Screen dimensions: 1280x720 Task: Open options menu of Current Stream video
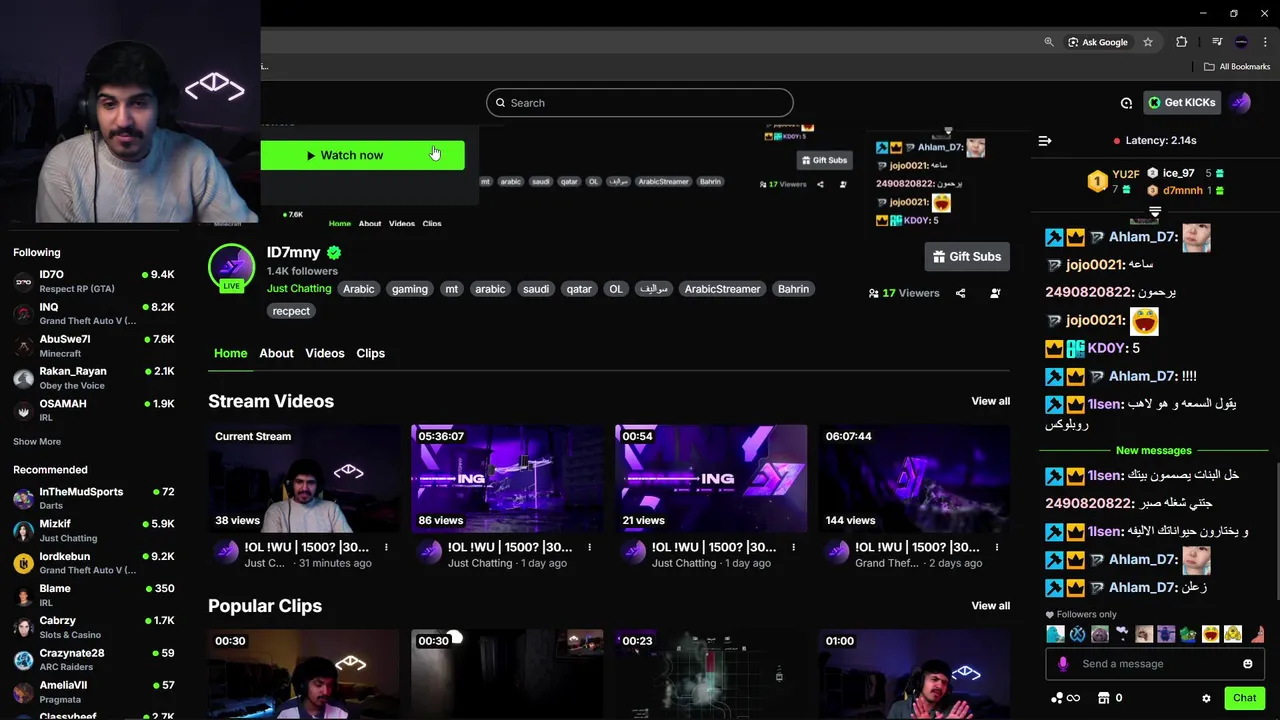(386, 547)
